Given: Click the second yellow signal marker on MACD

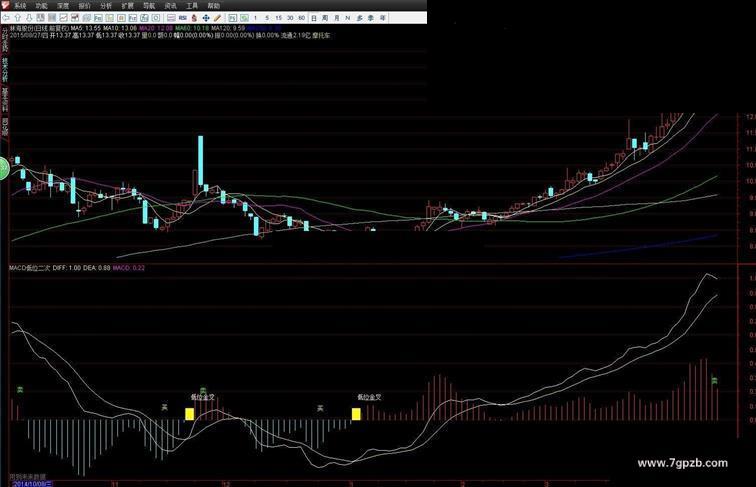Looking at the screenshot, I should point(356,414).
